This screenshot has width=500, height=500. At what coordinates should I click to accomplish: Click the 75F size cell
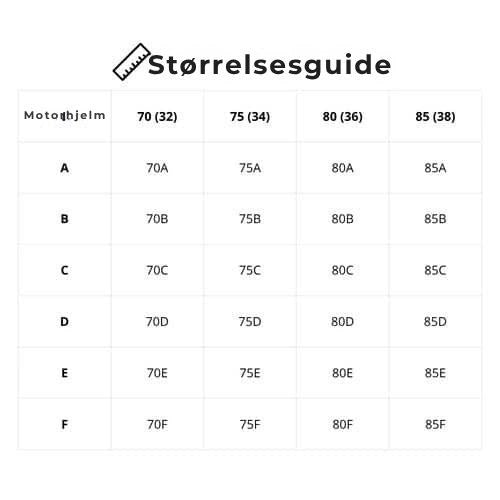click(250, 424)
